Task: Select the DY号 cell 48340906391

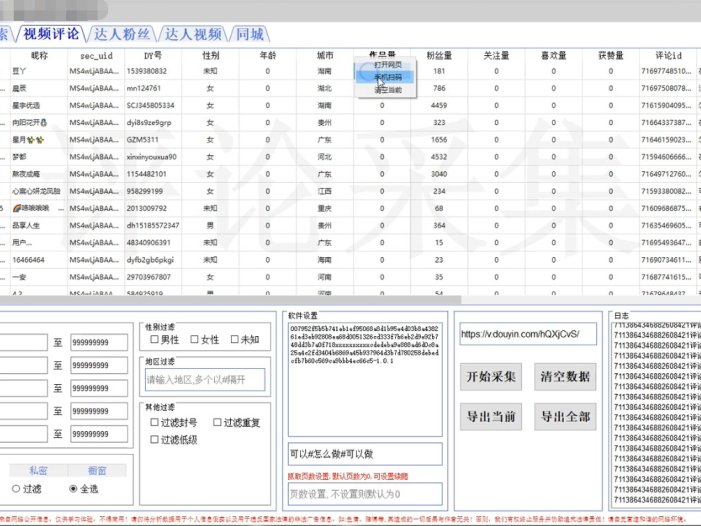Action: [x=153, y=243]
